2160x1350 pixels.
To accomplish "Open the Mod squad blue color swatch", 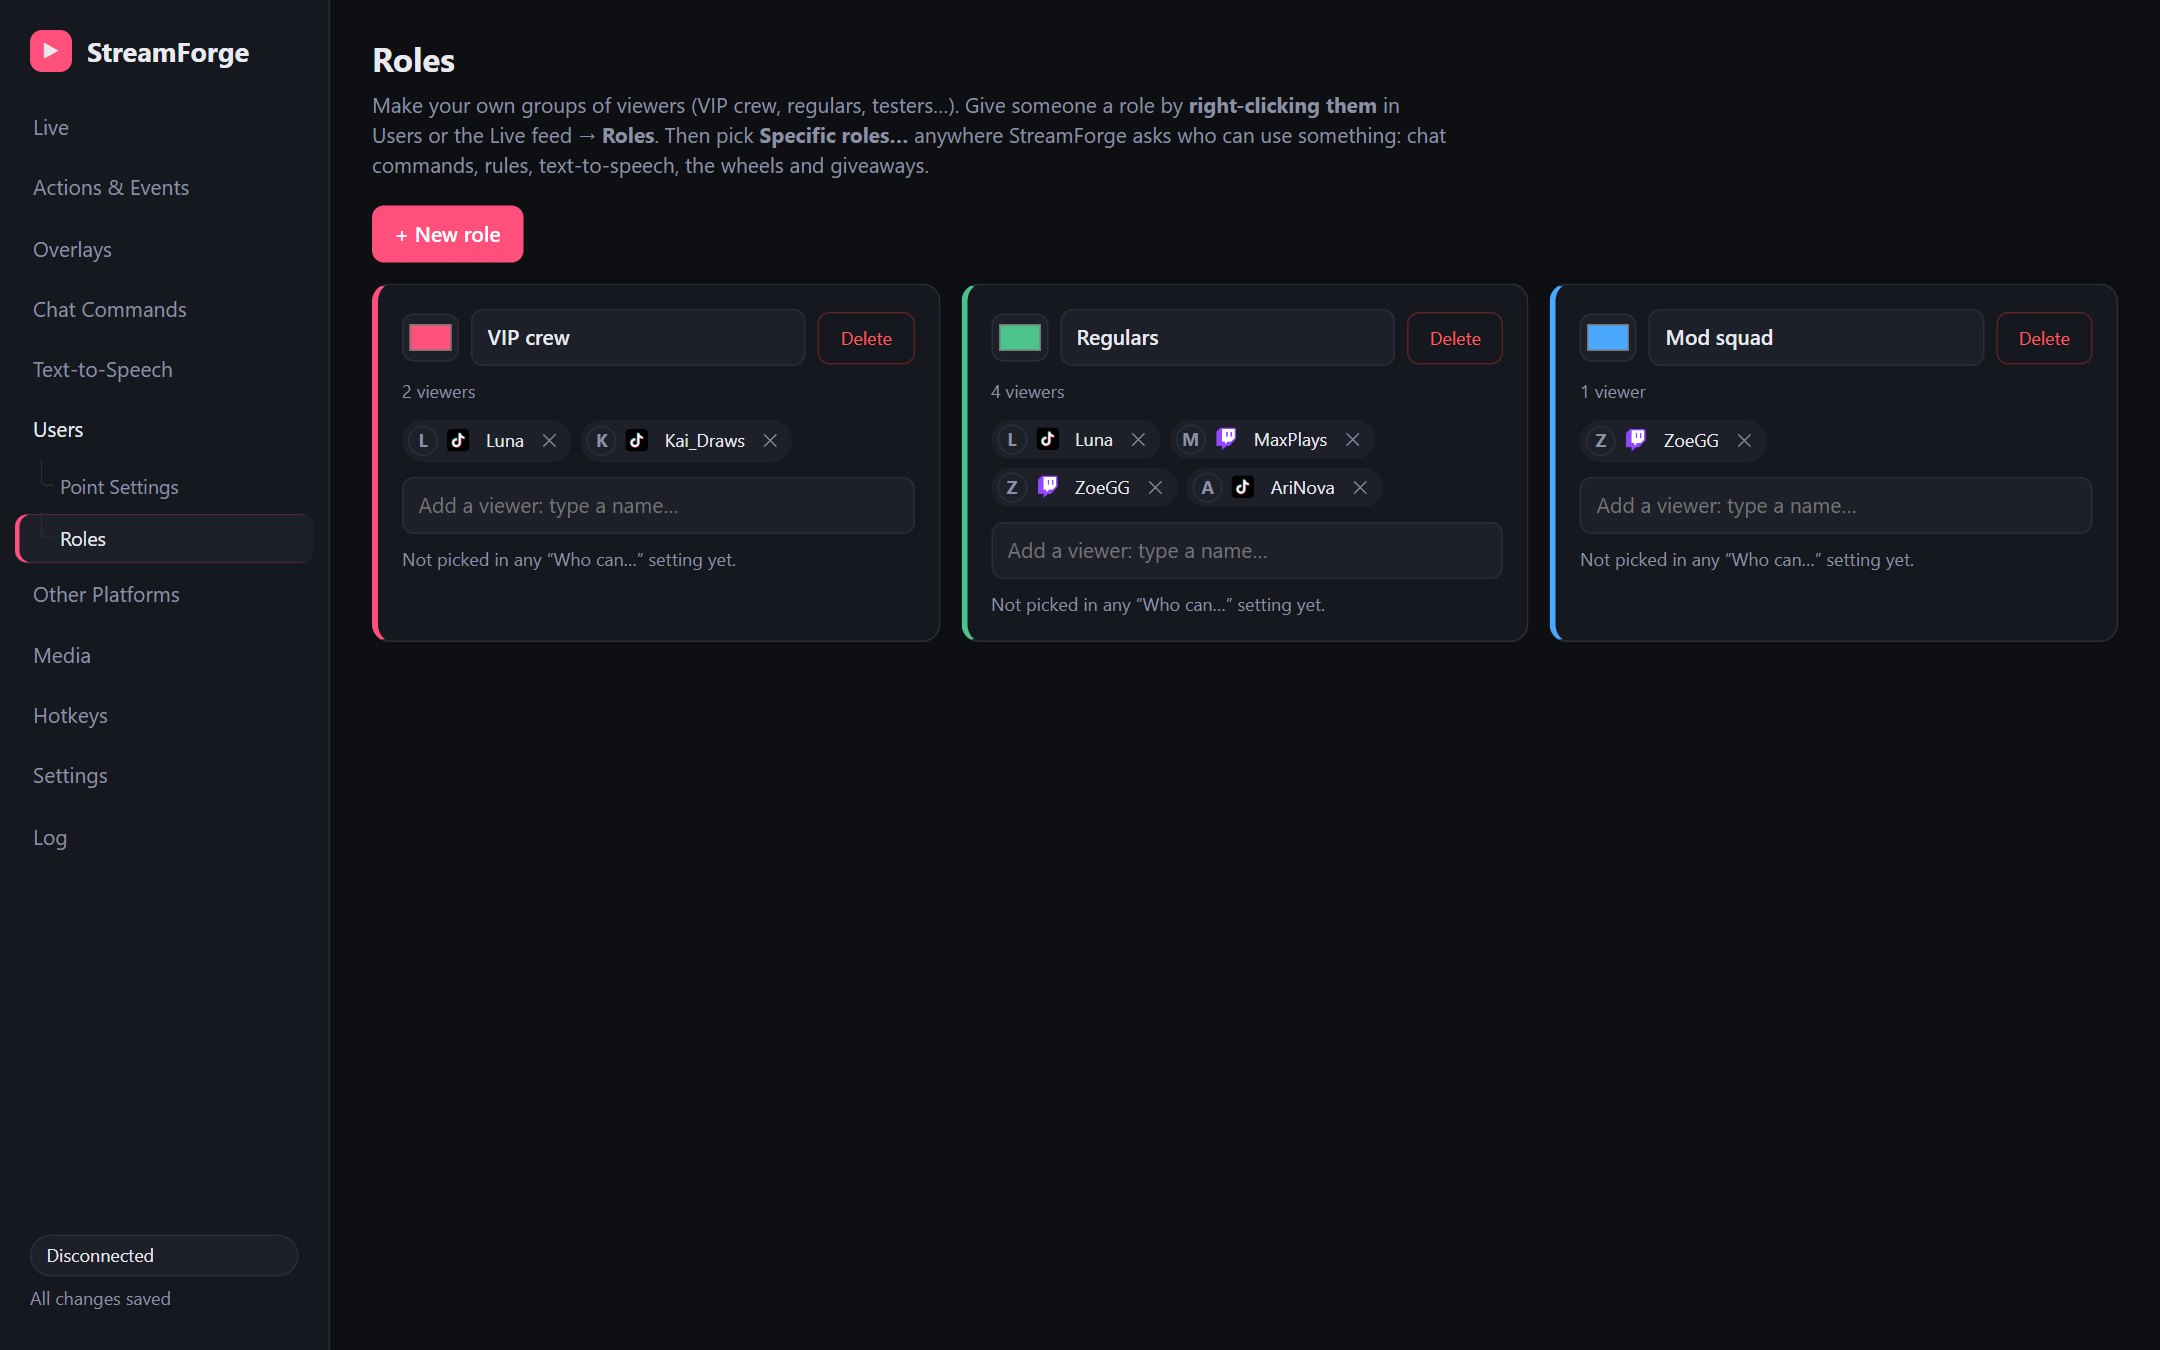I will click(x=1608, y=338).
